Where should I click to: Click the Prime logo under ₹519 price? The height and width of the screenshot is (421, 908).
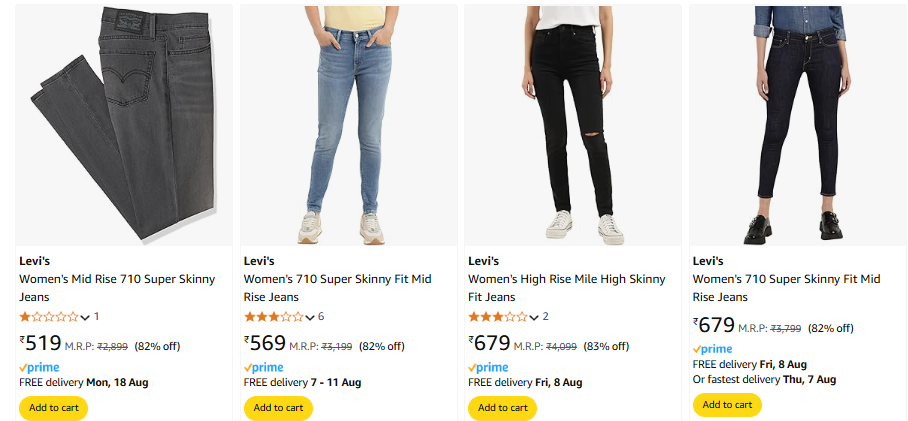[x=38, y=368]
